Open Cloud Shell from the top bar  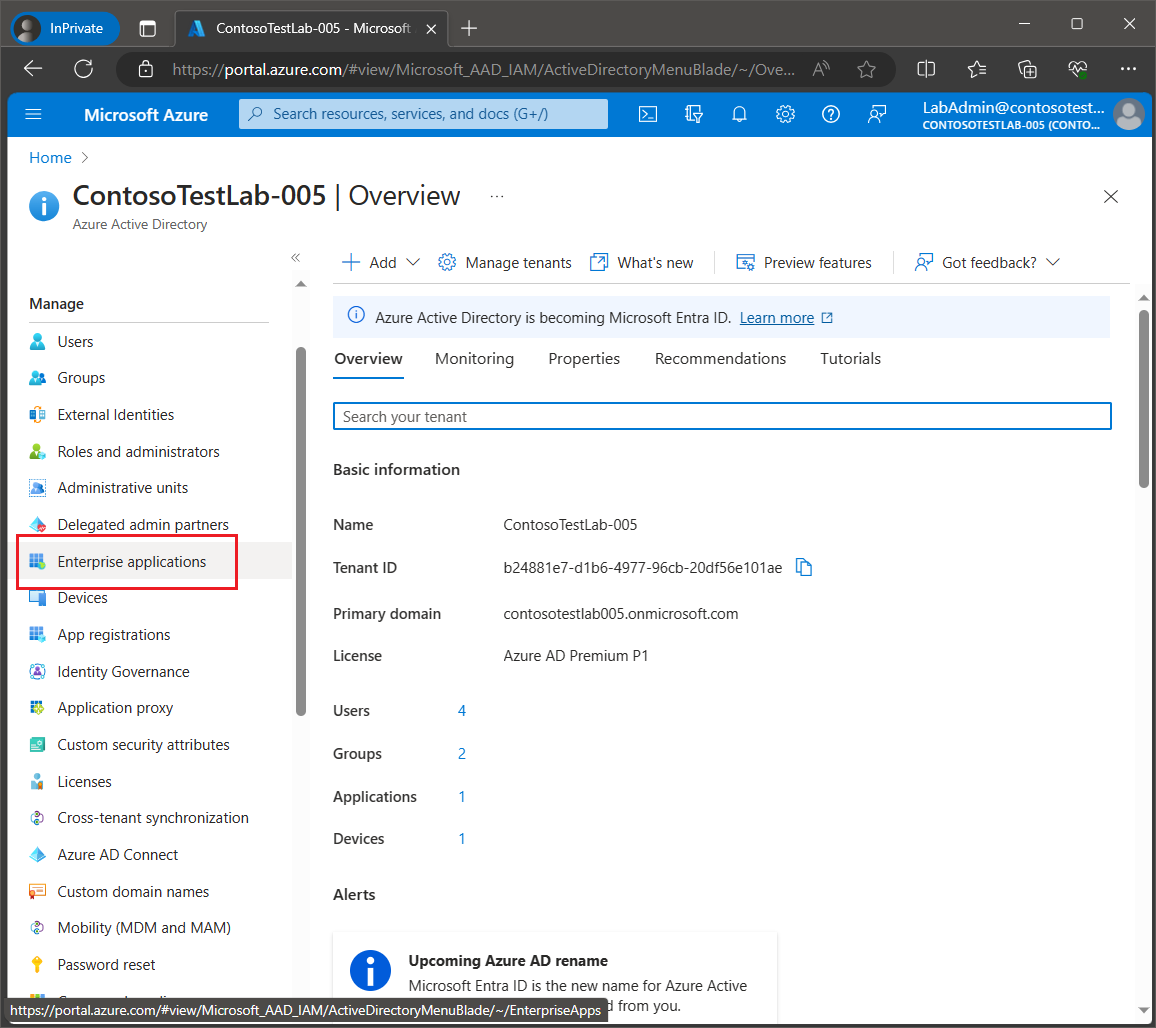tap(647, 114)
